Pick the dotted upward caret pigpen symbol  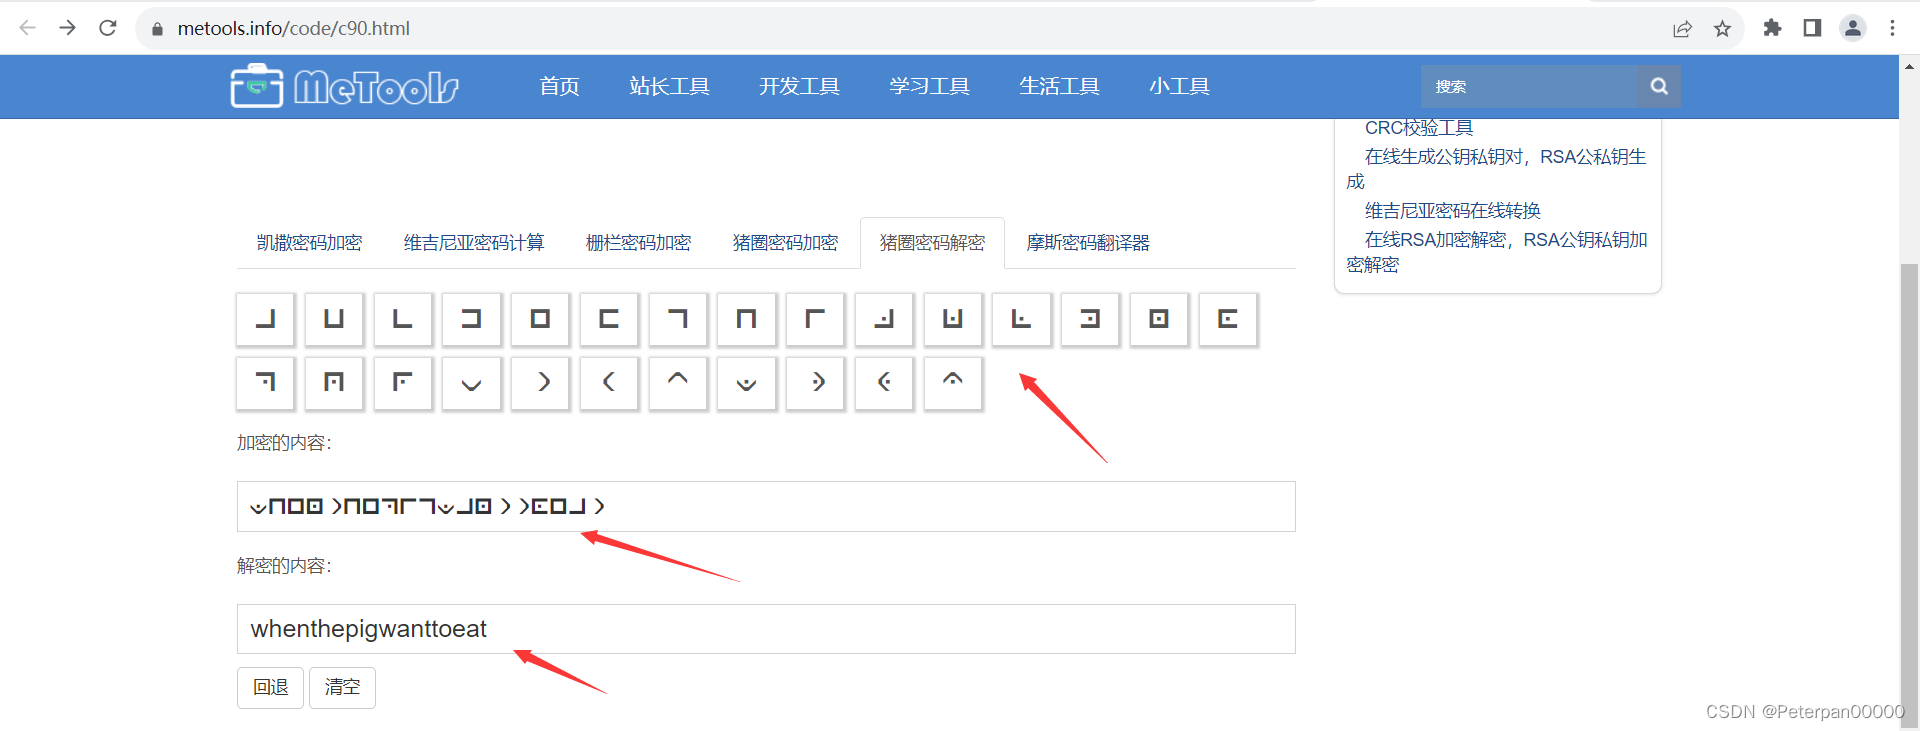point(953,383)
